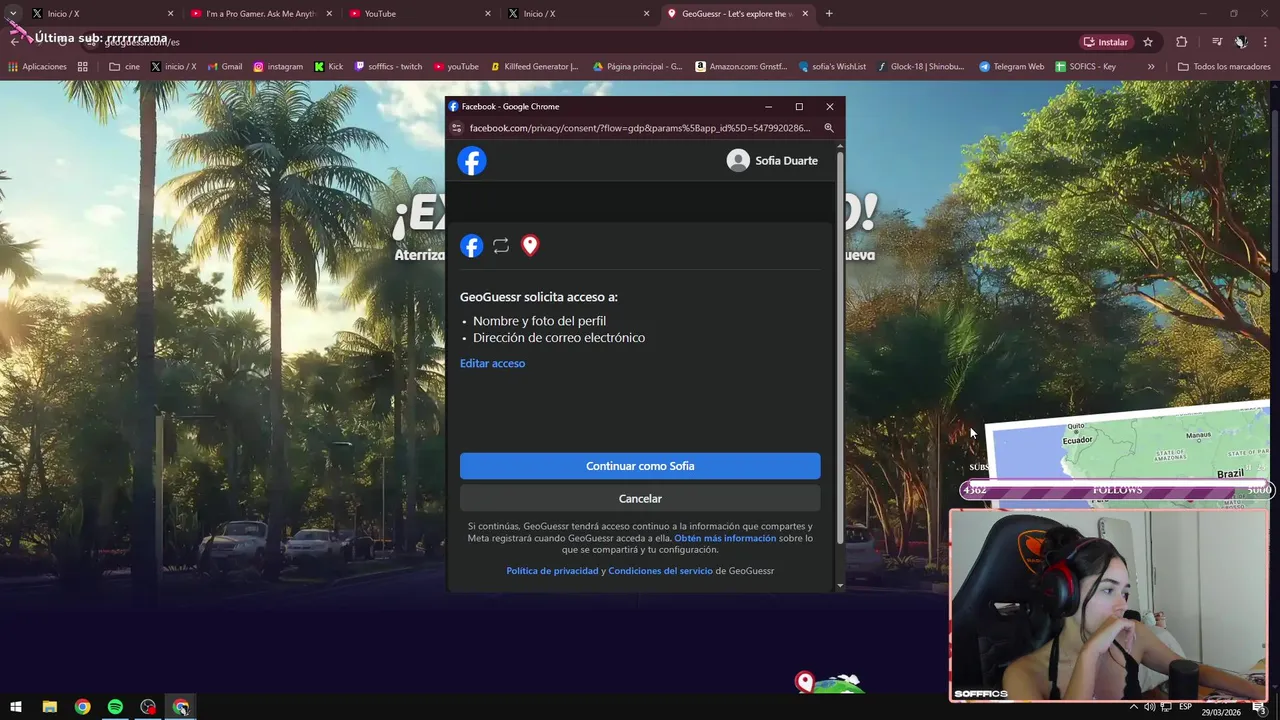Open Spotify from the taskbar

pyautogui.click(x=115, y=707)
